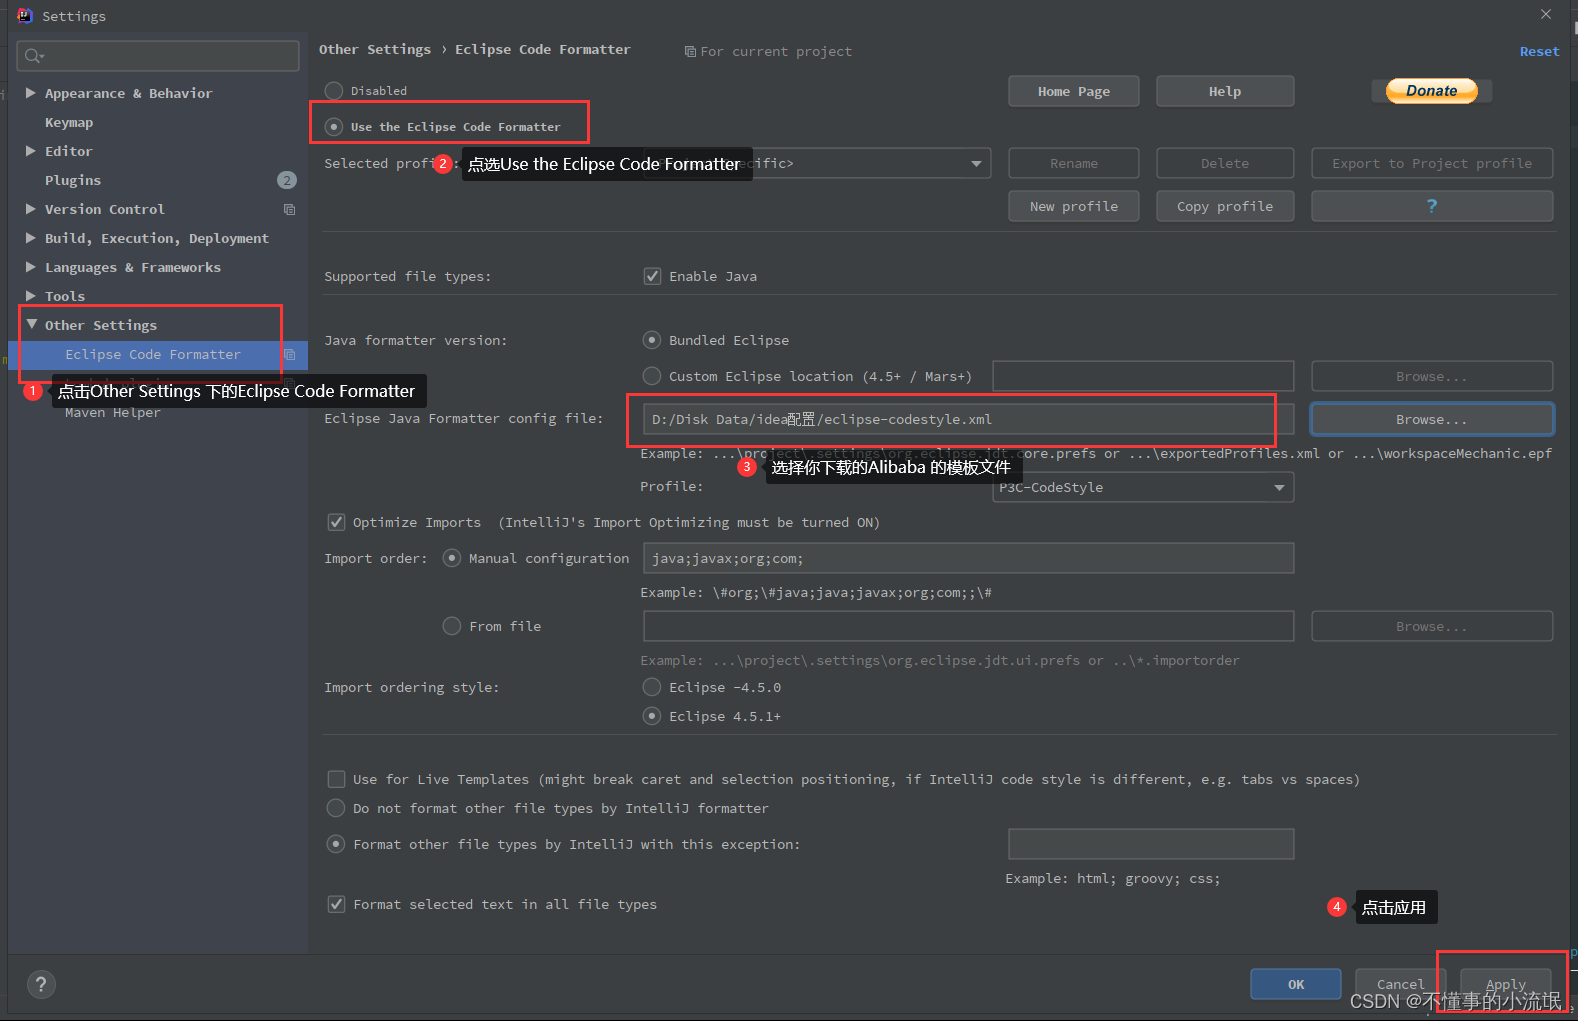Expand Languages & Frameworks node
Screen dimensions: 1578x1021
pos(31,267)
